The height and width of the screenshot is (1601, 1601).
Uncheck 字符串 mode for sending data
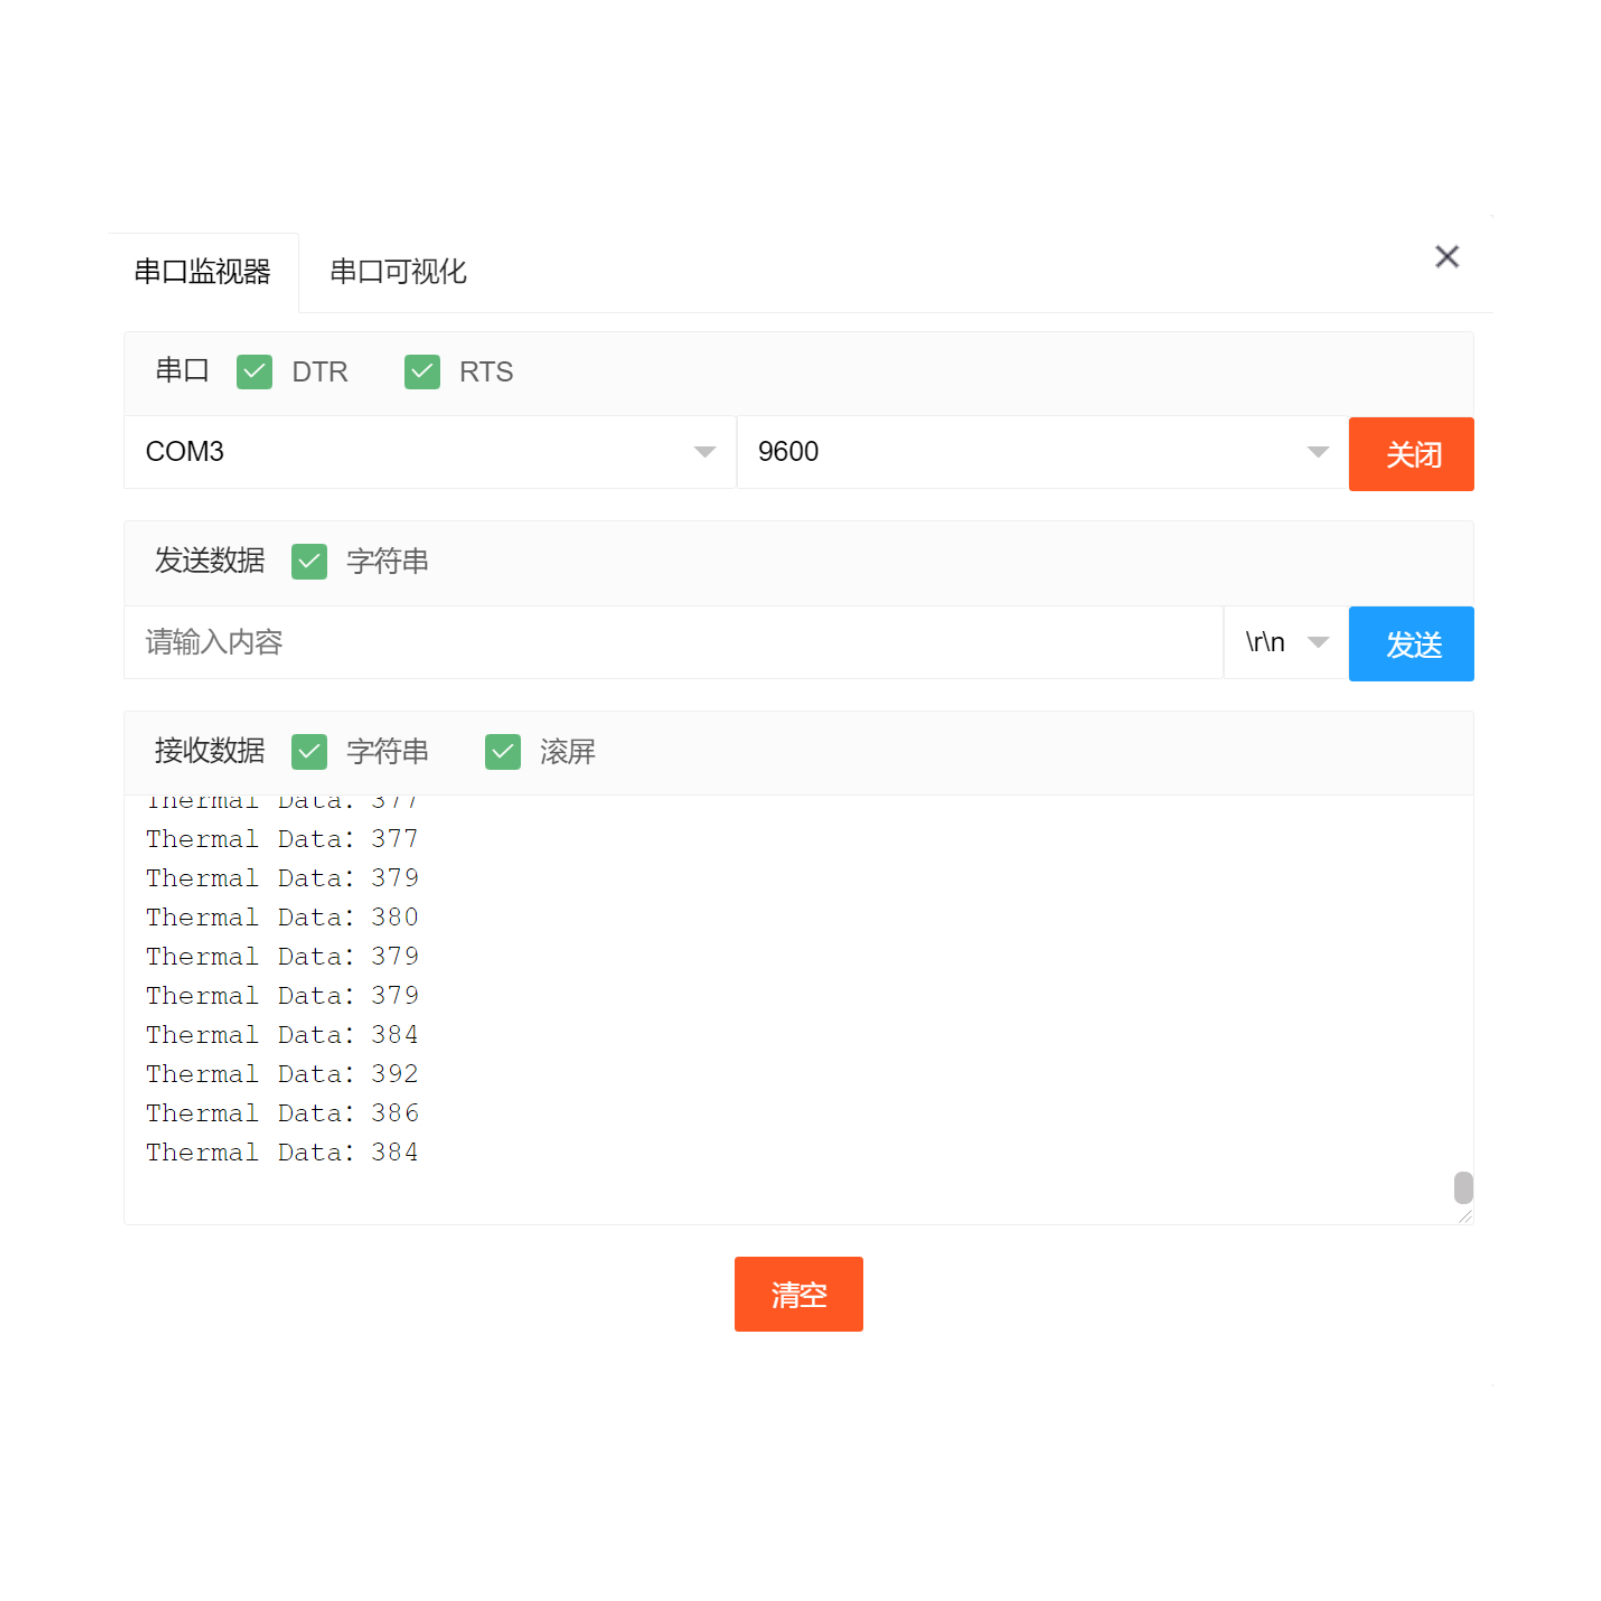click(309, 561)
